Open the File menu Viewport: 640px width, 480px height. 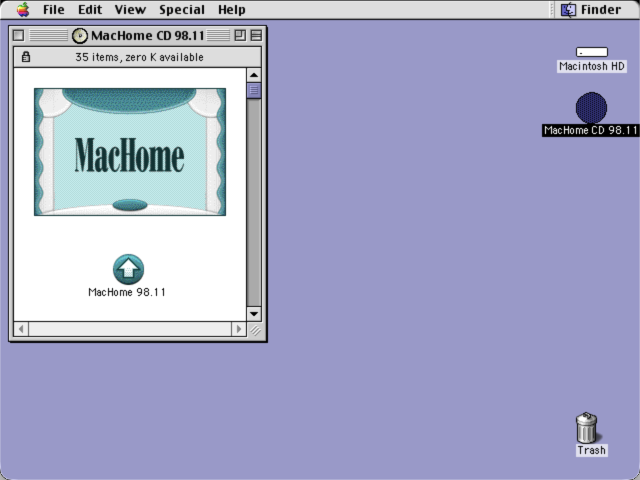pyautogui.click(x=53, y=9)
